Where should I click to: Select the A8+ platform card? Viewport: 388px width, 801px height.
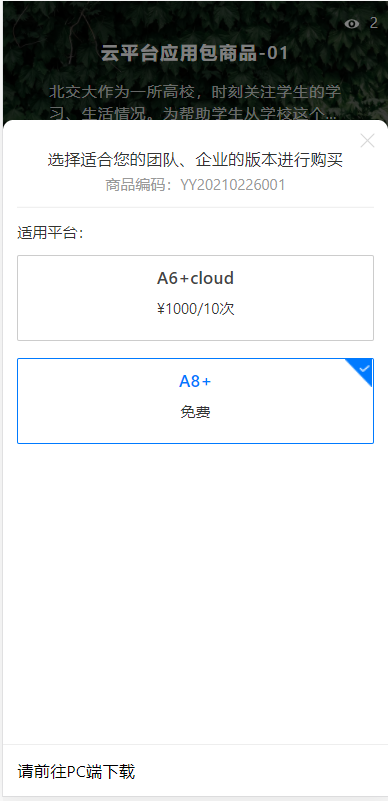click(196, 401)
